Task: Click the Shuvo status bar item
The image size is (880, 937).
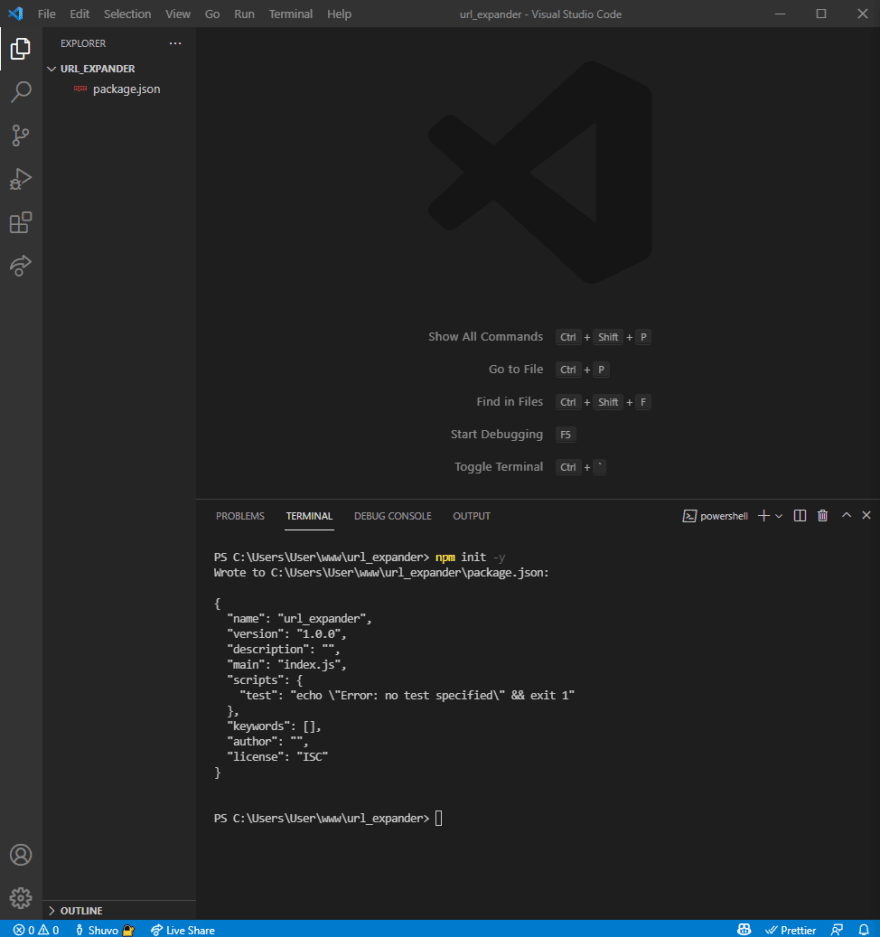Action: [104, 929]
